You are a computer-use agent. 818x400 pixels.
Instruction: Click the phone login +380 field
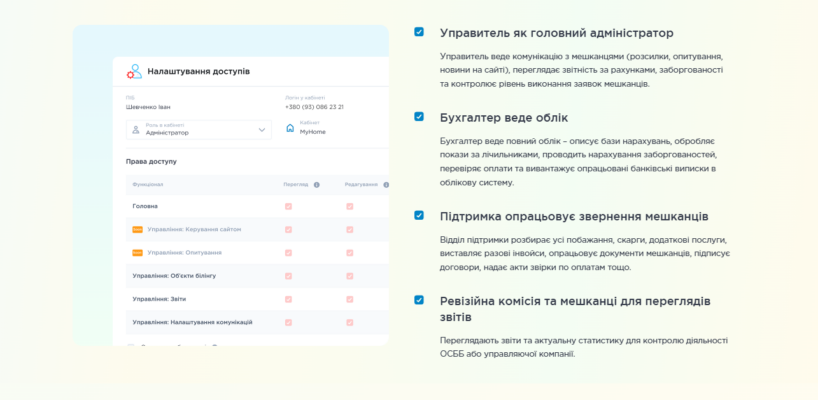[x=314, y=107]
